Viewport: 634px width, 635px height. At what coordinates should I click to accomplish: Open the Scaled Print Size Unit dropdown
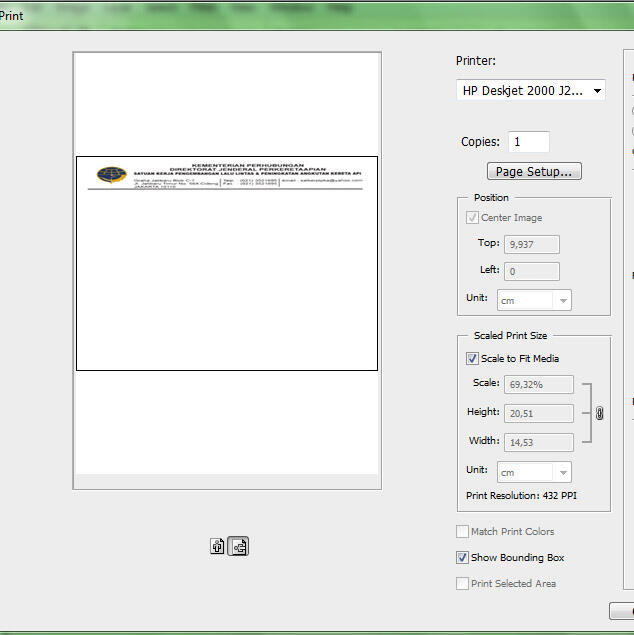tap(534, 472)
